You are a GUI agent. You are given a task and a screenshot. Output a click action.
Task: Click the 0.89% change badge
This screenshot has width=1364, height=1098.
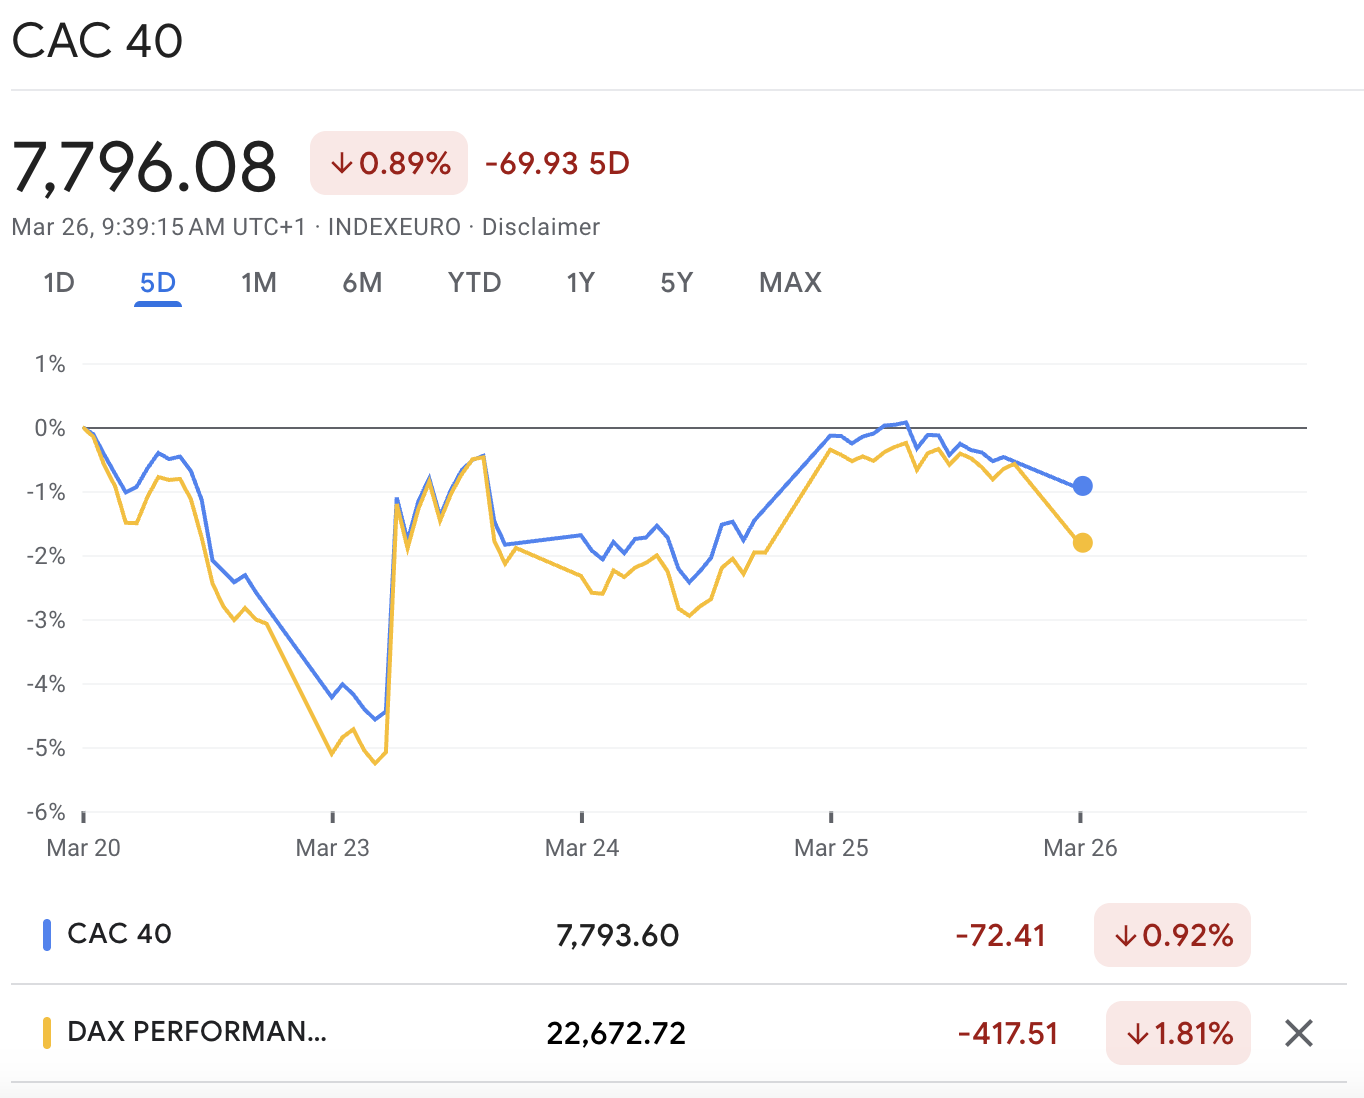(388, 162)
